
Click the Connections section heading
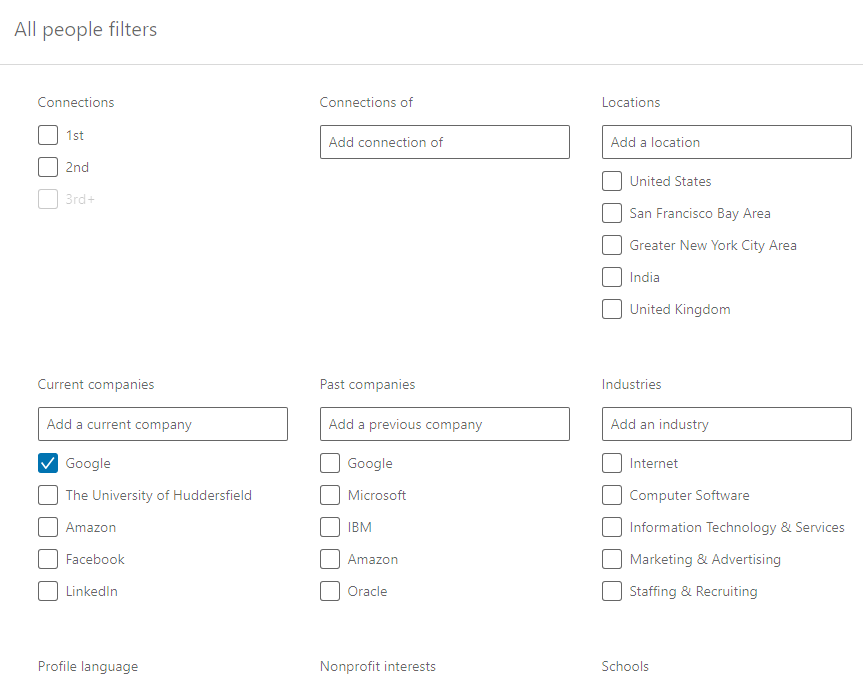coord(76,102)
